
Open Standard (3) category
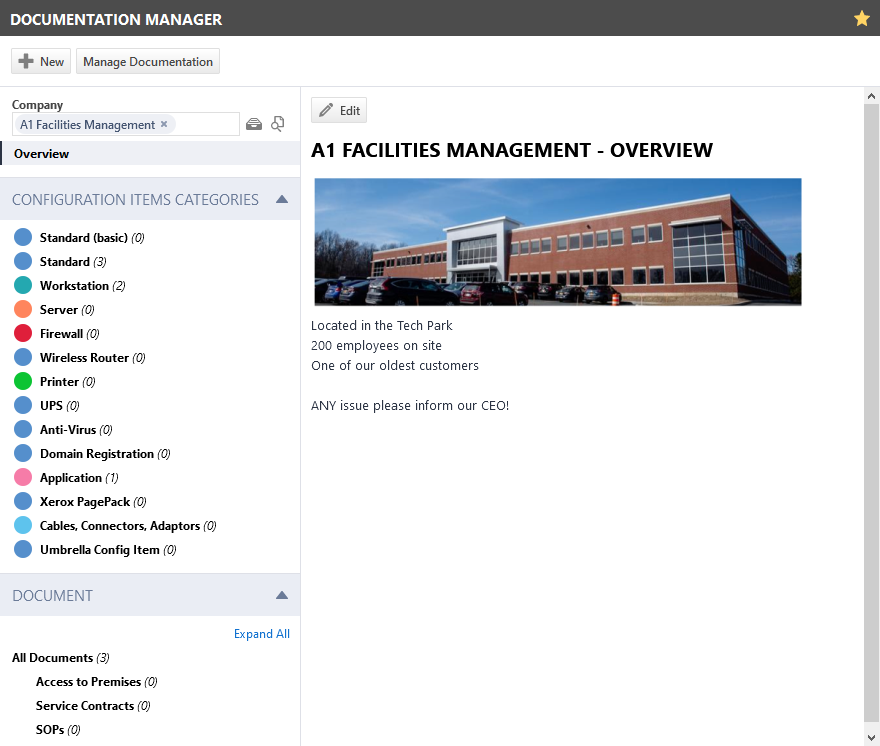(73, 262)
